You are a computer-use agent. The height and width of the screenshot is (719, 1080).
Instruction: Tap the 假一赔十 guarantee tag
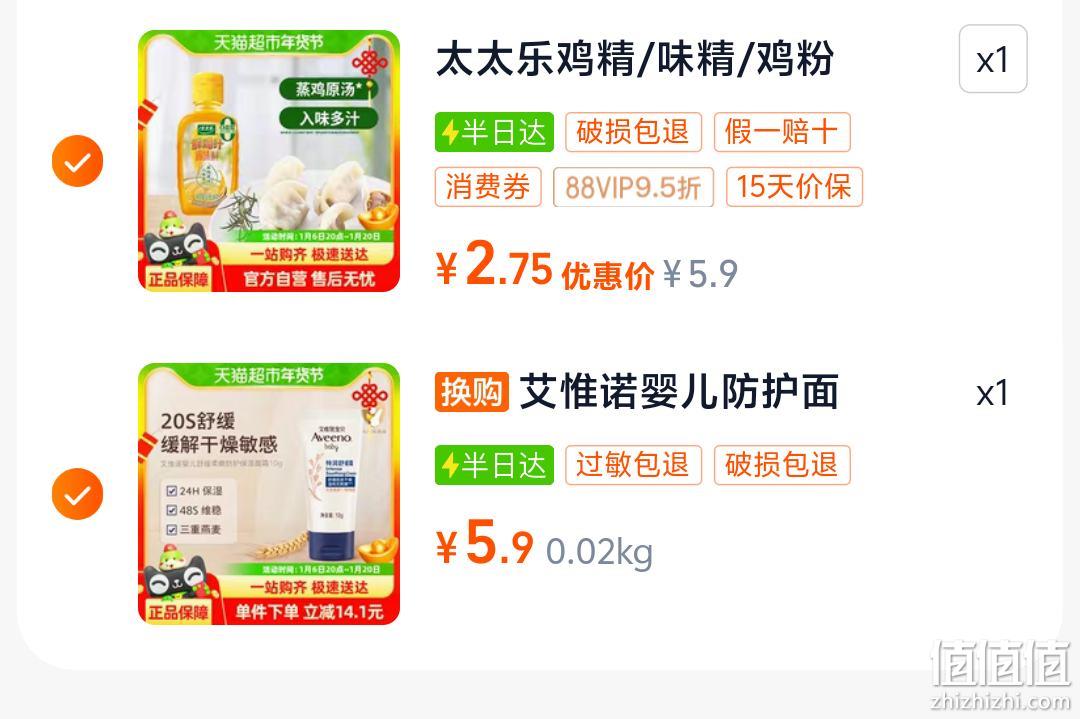point(782,132)
